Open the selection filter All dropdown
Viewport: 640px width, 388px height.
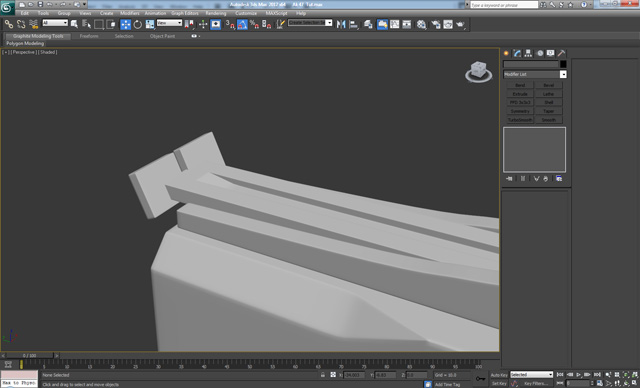55,23
